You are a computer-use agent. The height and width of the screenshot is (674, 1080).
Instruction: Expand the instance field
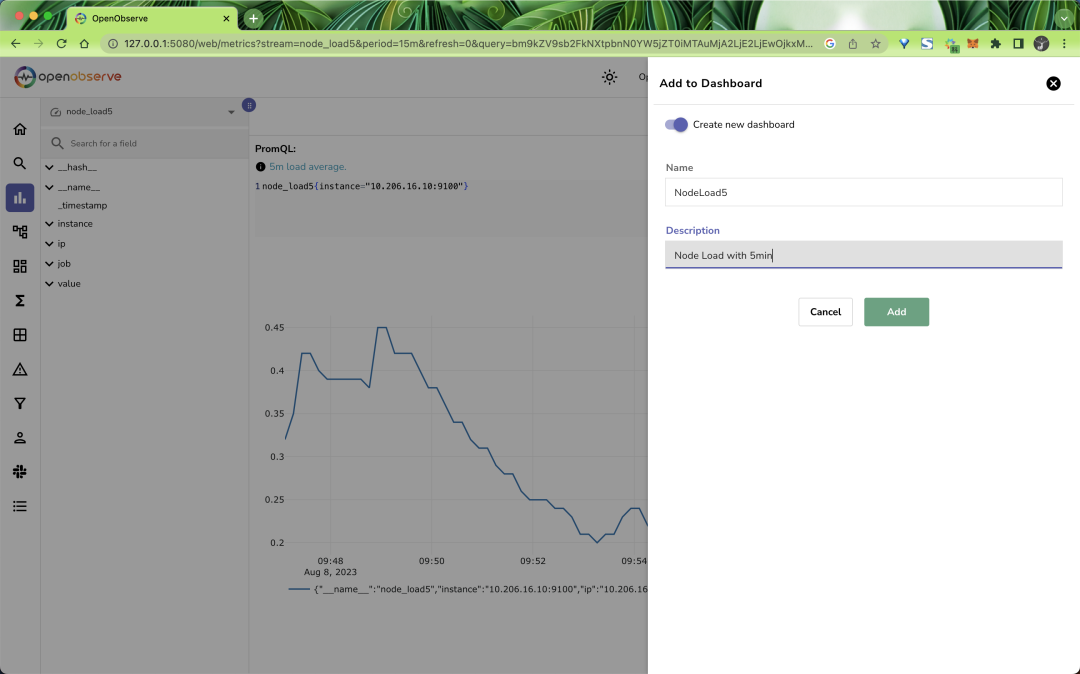pos(50,224)
